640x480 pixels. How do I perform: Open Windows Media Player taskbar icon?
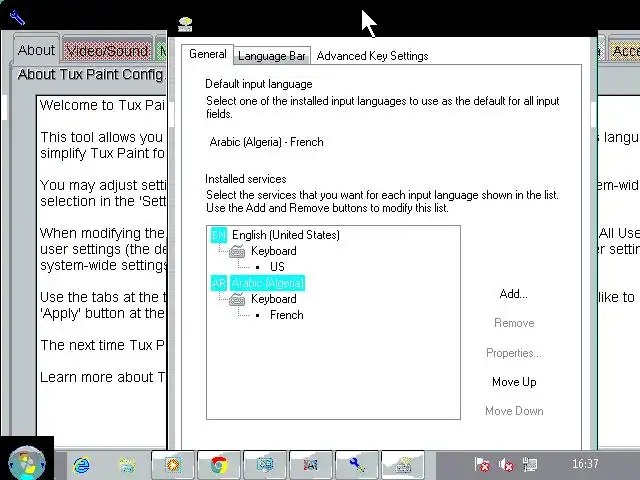click(x=173, y=465)
